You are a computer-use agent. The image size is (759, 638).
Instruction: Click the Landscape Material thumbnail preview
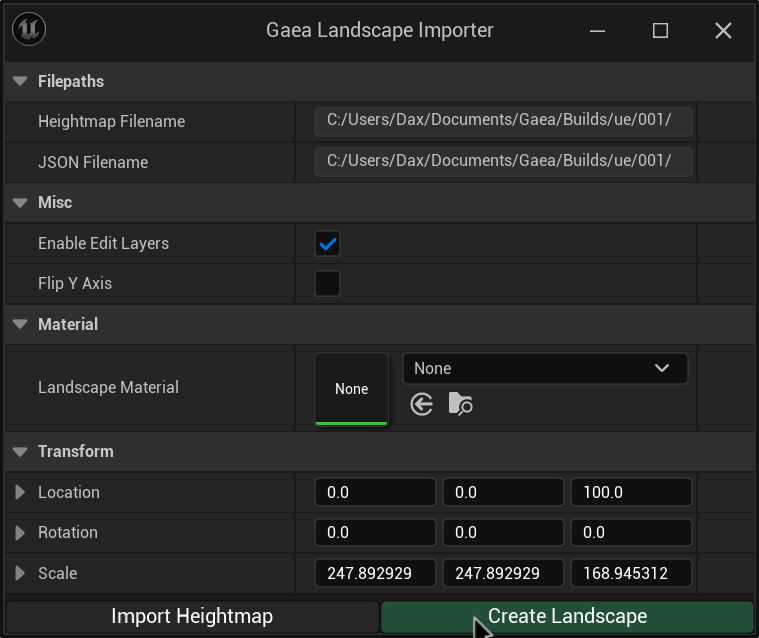coord(351,389)
